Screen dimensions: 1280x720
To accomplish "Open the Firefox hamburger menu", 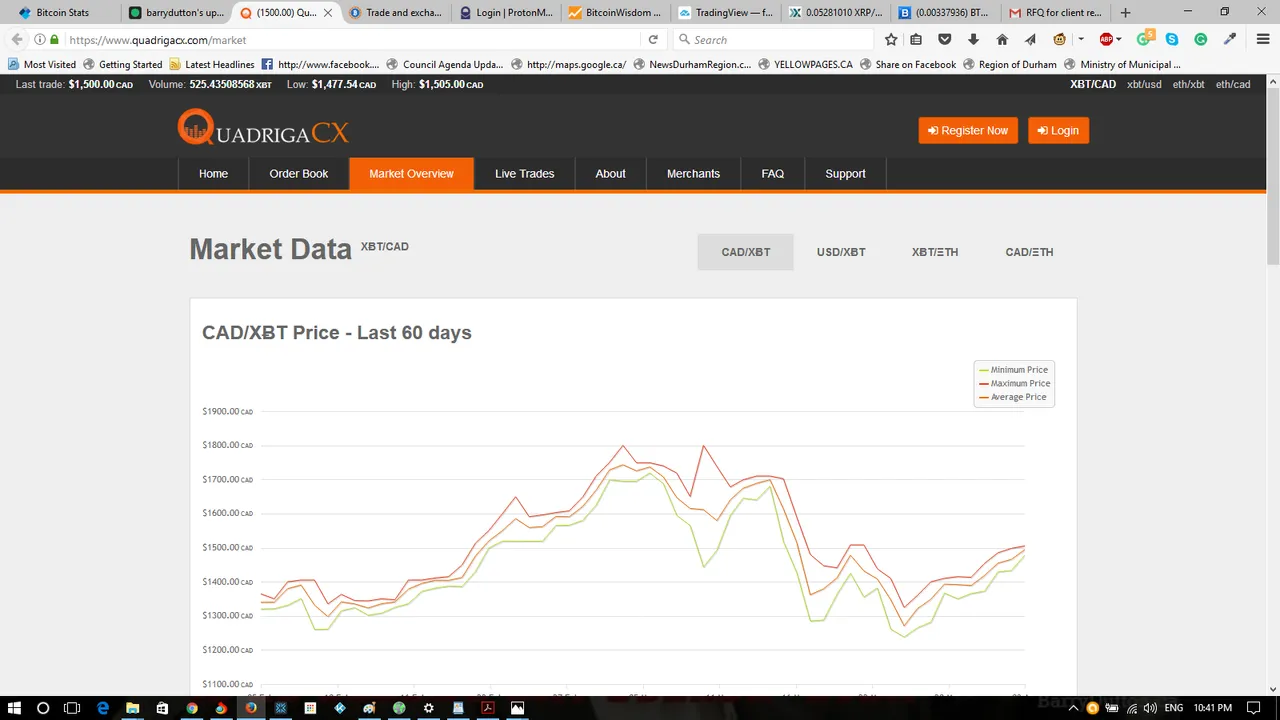I will coord(1264,40).
